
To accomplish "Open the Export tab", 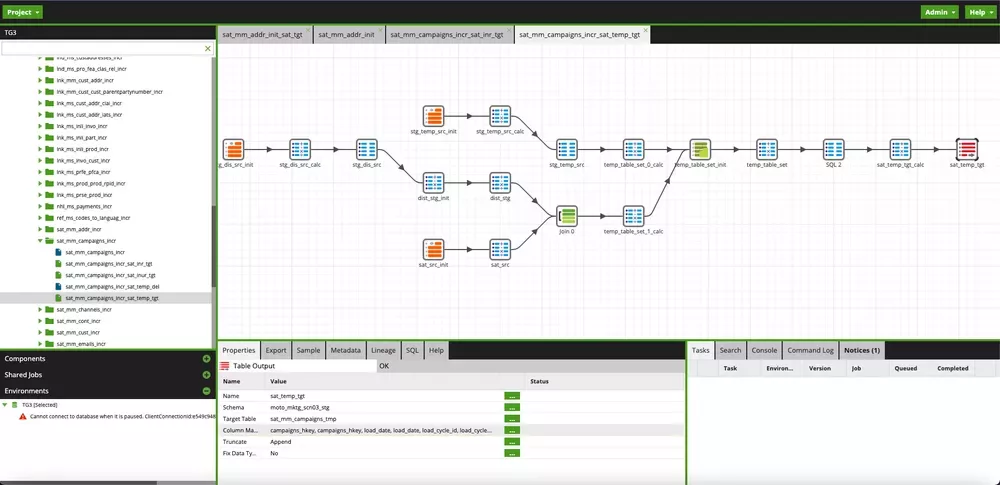I will coord(276,350).
